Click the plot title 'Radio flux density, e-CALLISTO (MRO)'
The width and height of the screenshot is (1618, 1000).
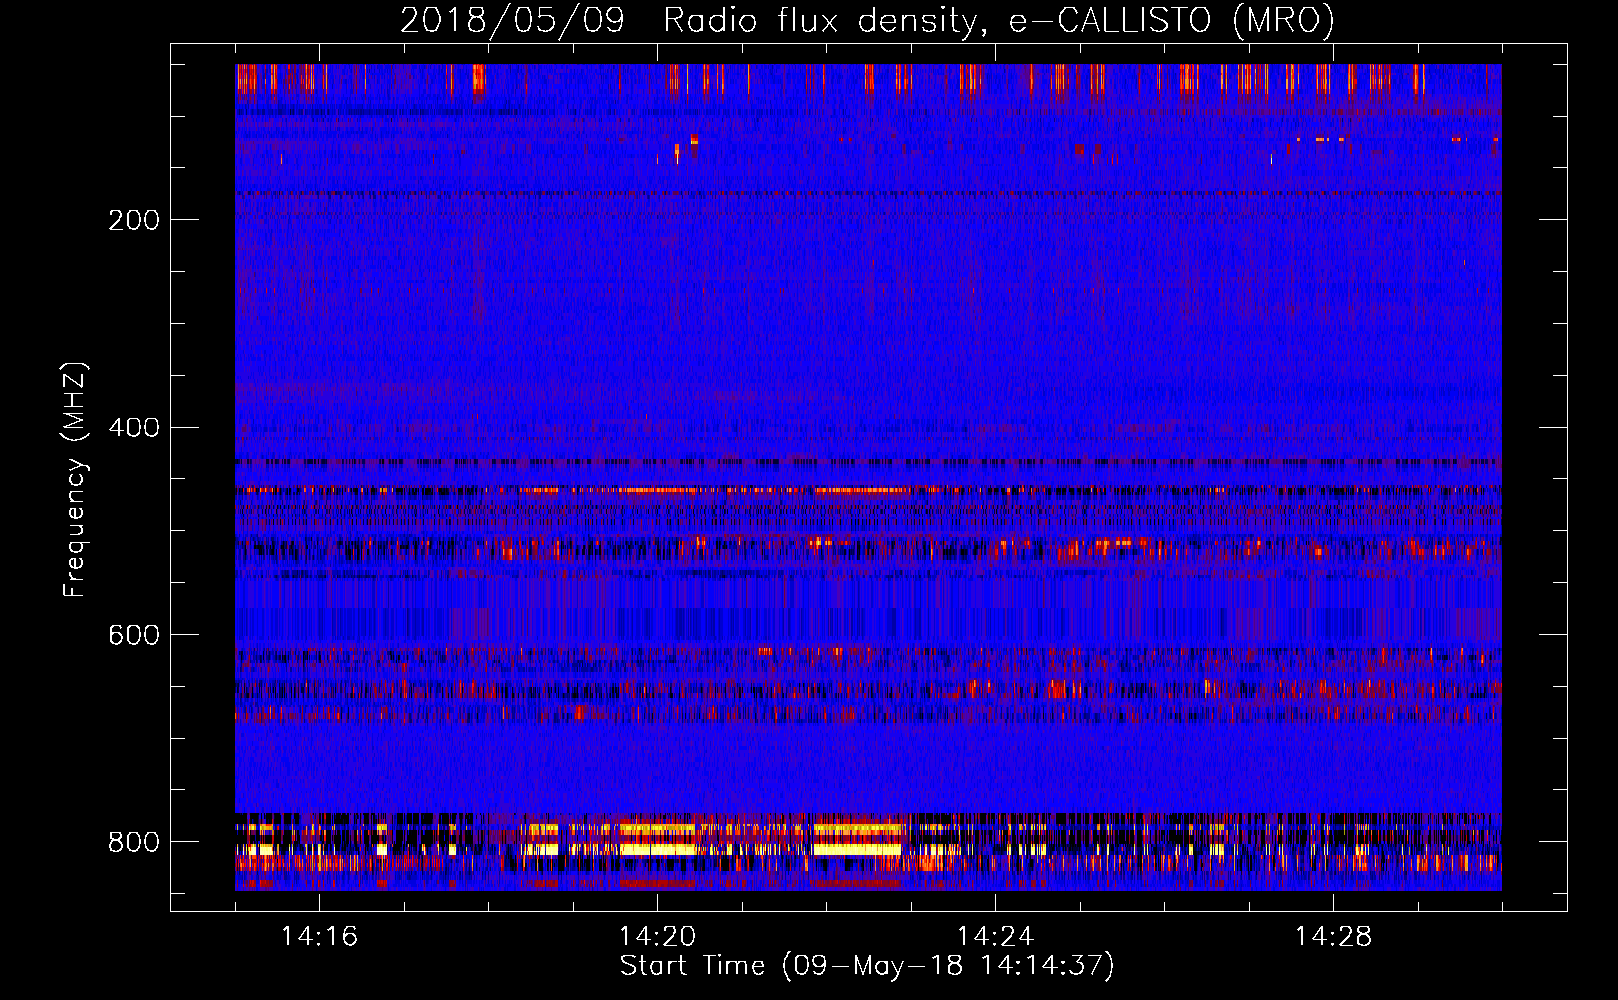[999, 21]
